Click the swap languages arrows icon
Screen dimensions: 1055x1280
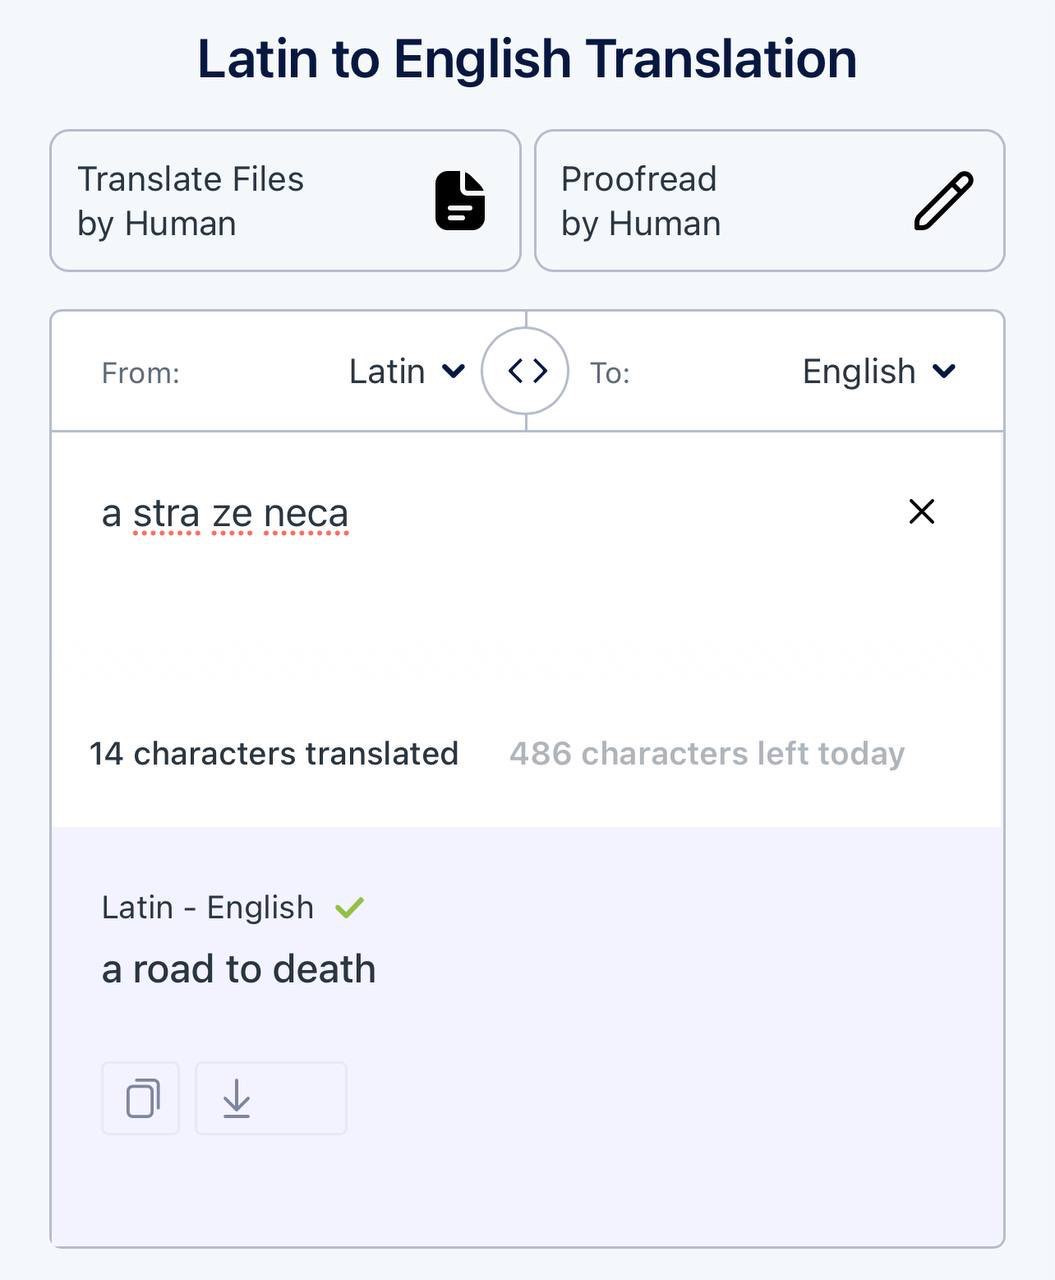click(x=526, y=371)
